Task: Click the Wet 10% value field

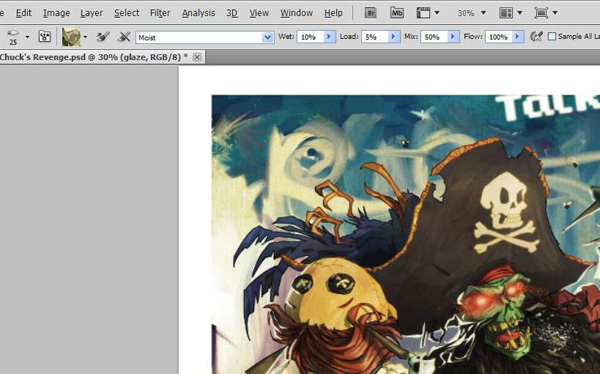Action: [310, 37]
